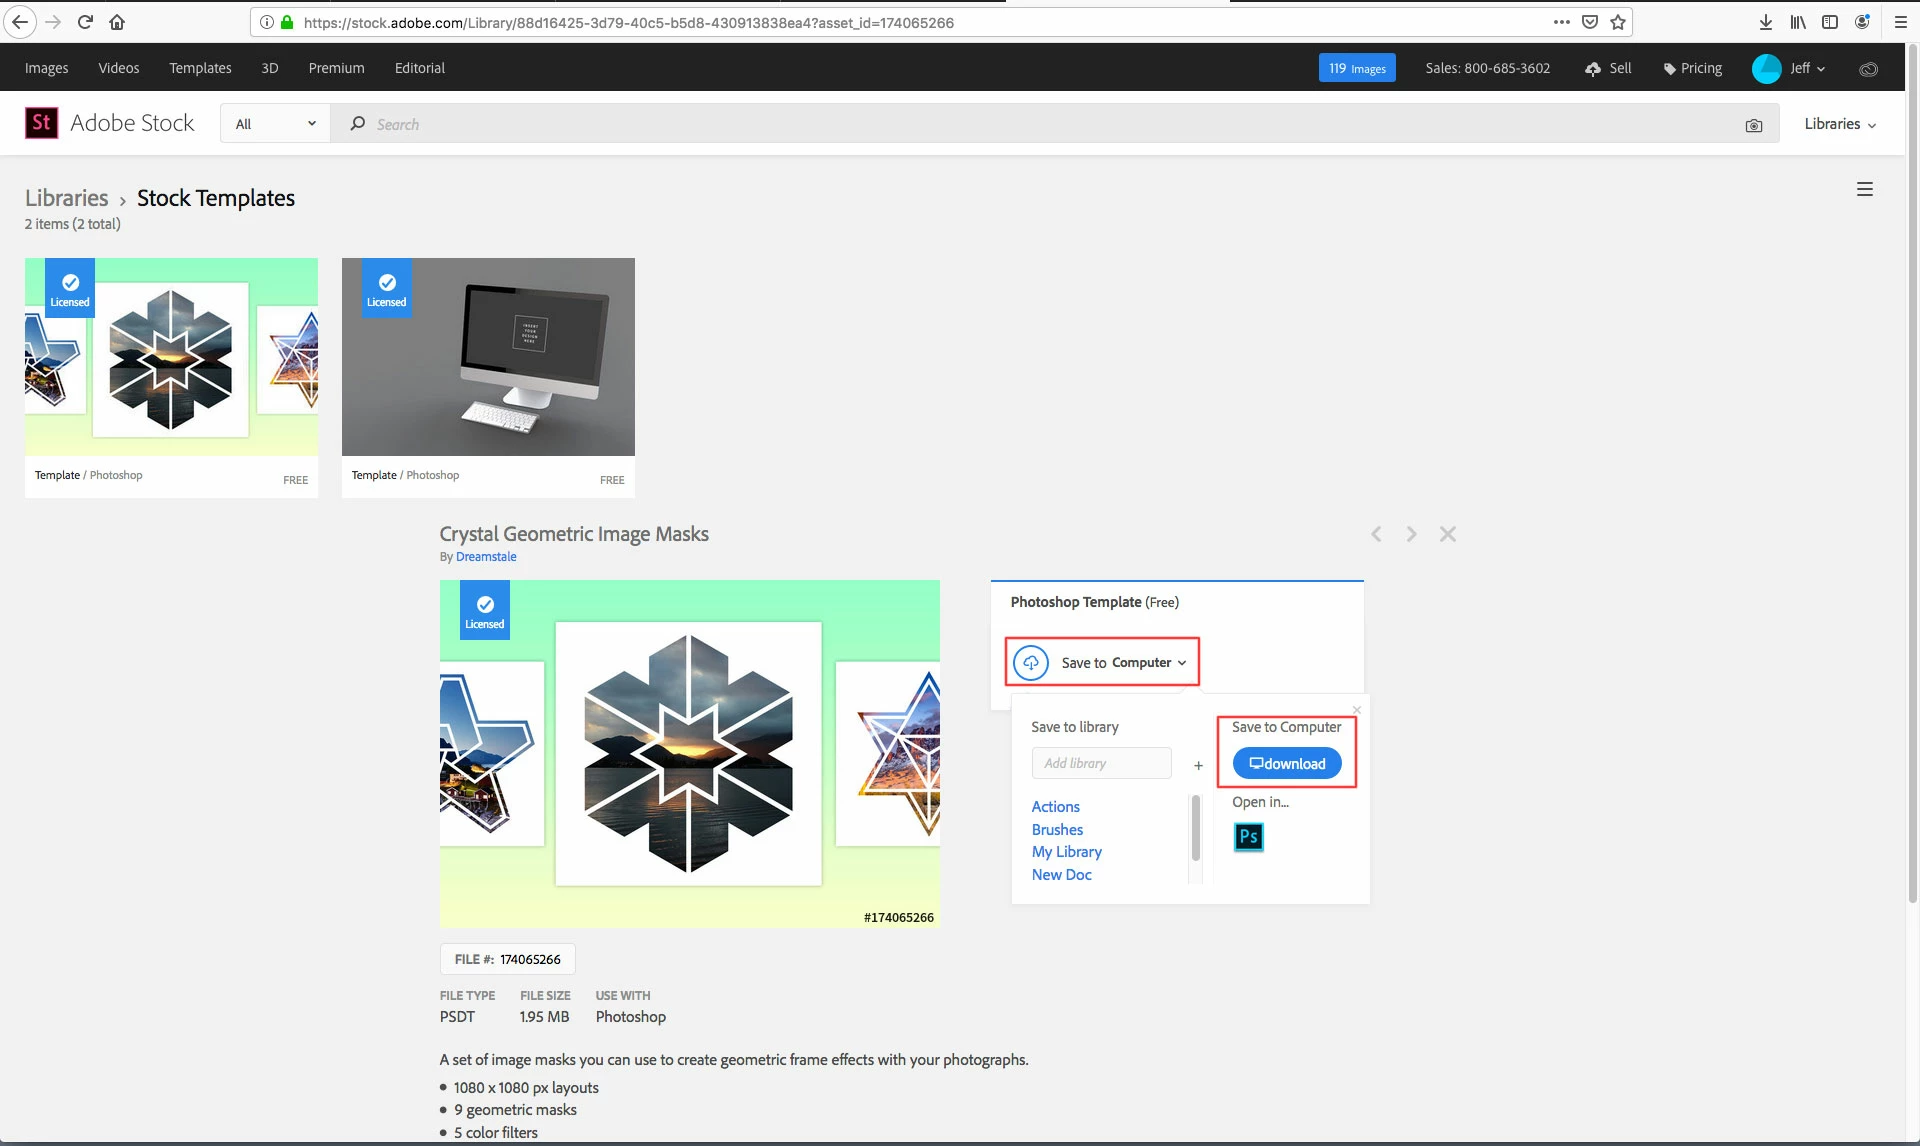Click the Creative Cloud icon in header
Image resolution: width=1920 pixels, height=1146 pixels.
1867,69
